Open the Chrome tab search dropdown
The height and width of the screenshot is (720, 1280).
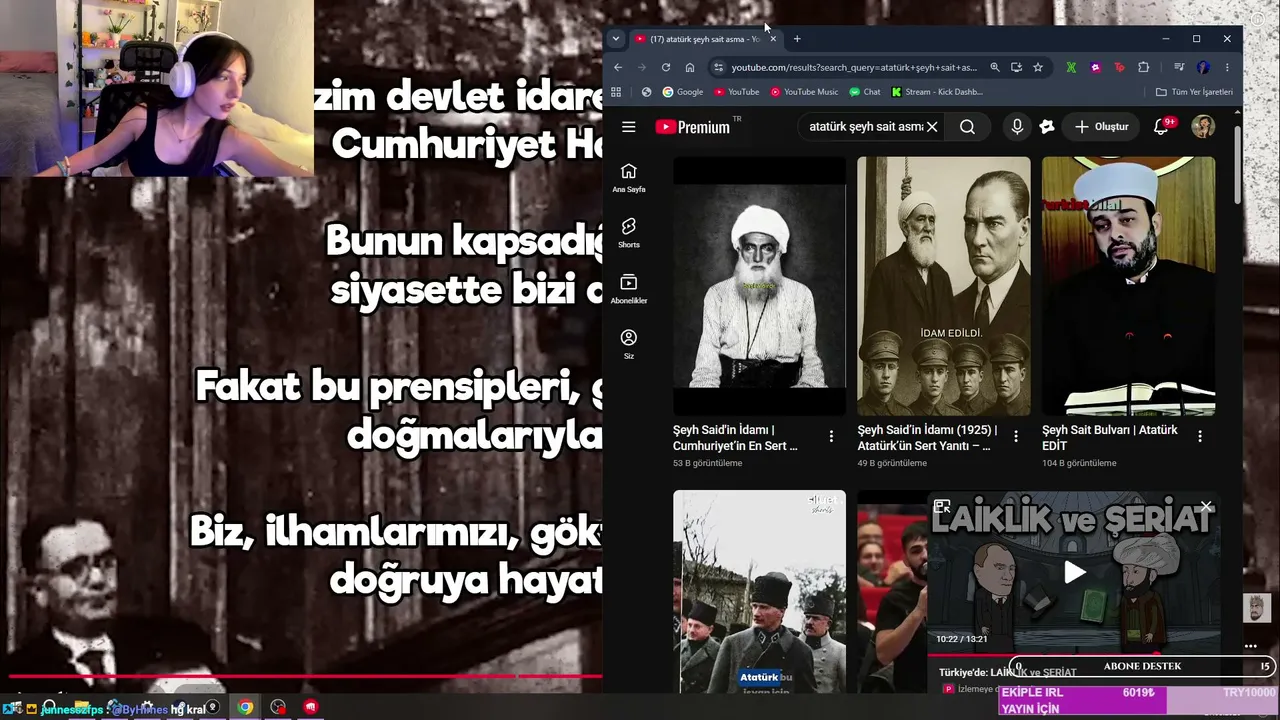click(x=616, y=39)
